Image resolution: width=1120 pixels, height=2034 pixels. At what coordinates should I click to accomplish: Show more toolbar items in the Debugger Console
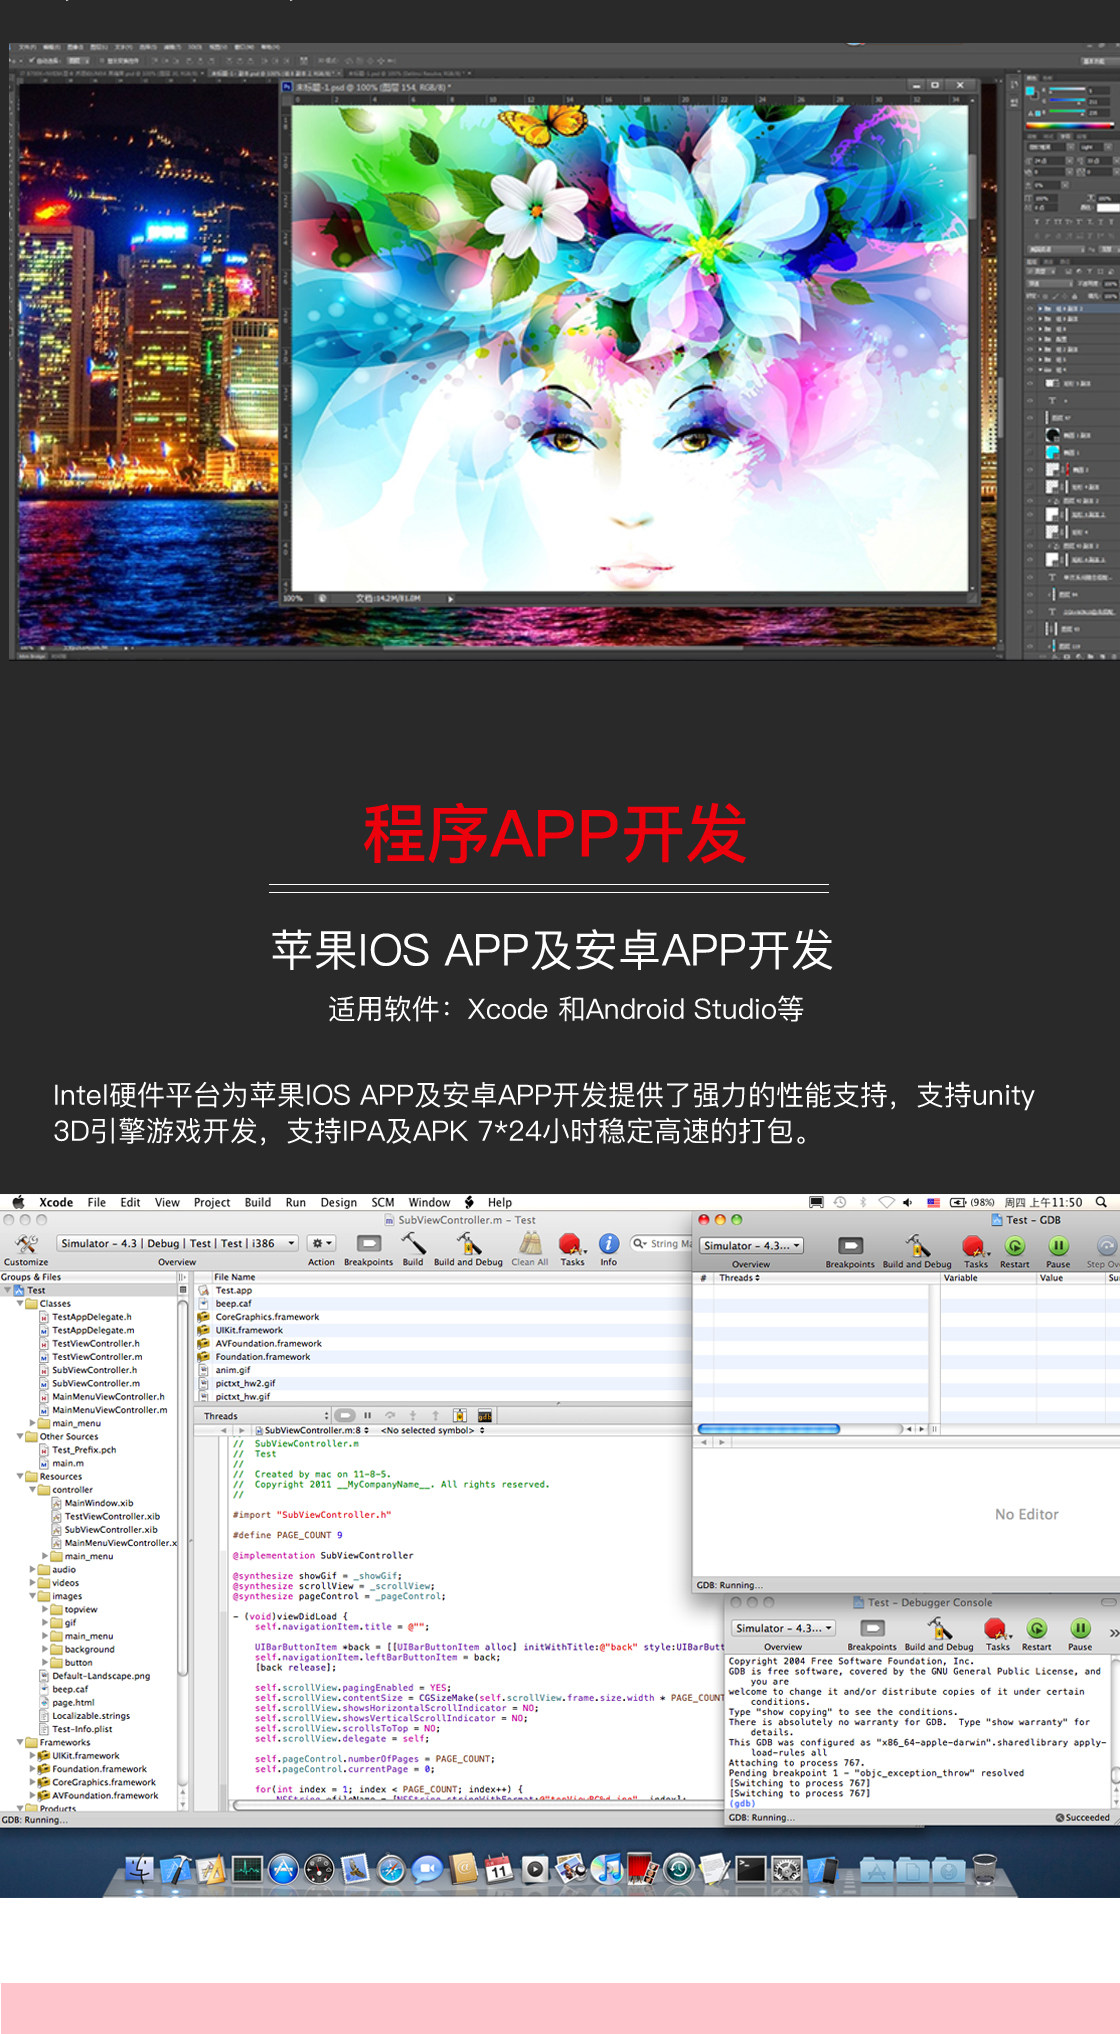[1113, 1632]
